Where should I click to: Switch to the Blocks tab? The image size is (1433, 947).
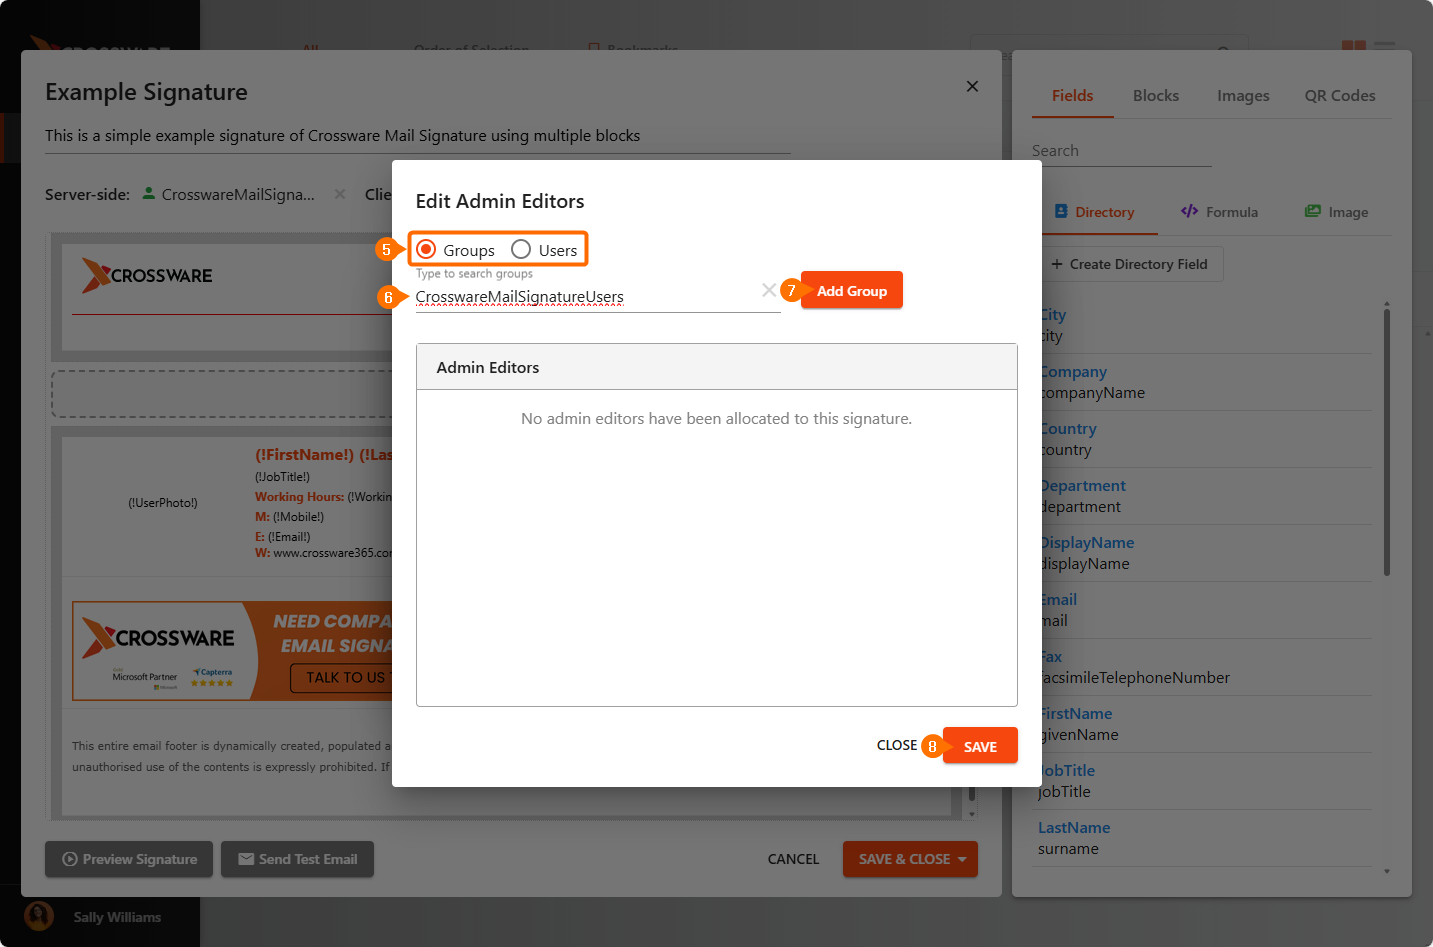(x=1155, y=96)
